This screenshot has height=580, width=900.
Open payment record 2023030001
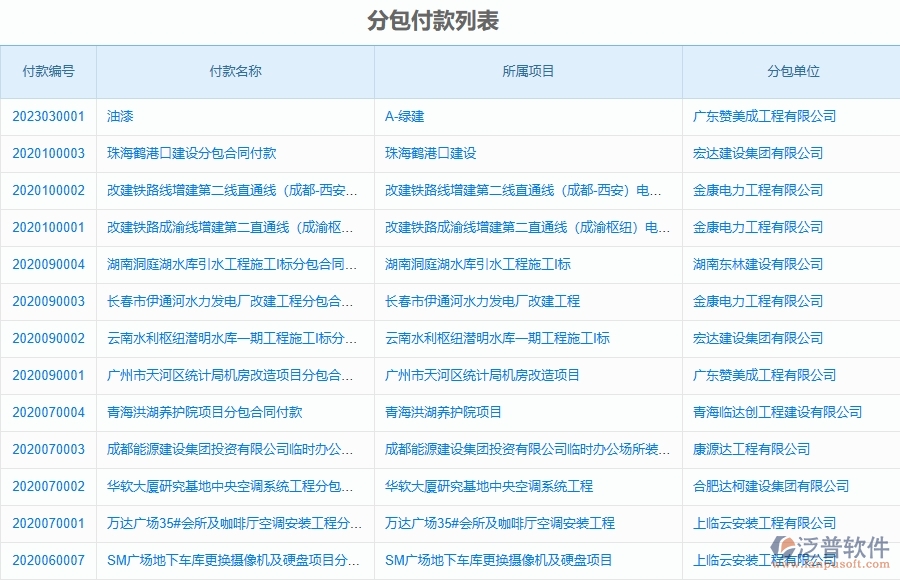click(46, 116)
